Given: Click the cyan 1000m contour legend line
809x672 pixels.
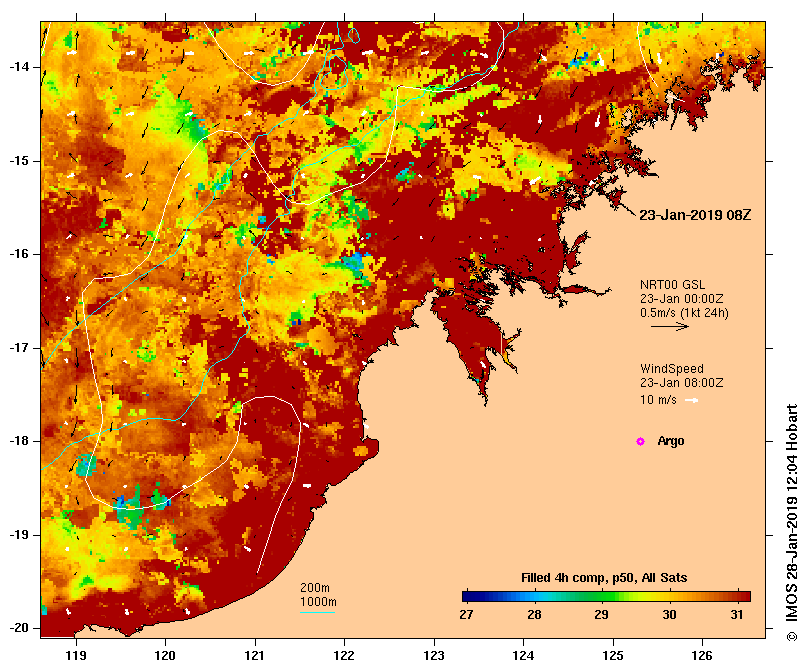Looking at the screenshot, I should pyautogui.click(x=318, y=613).
